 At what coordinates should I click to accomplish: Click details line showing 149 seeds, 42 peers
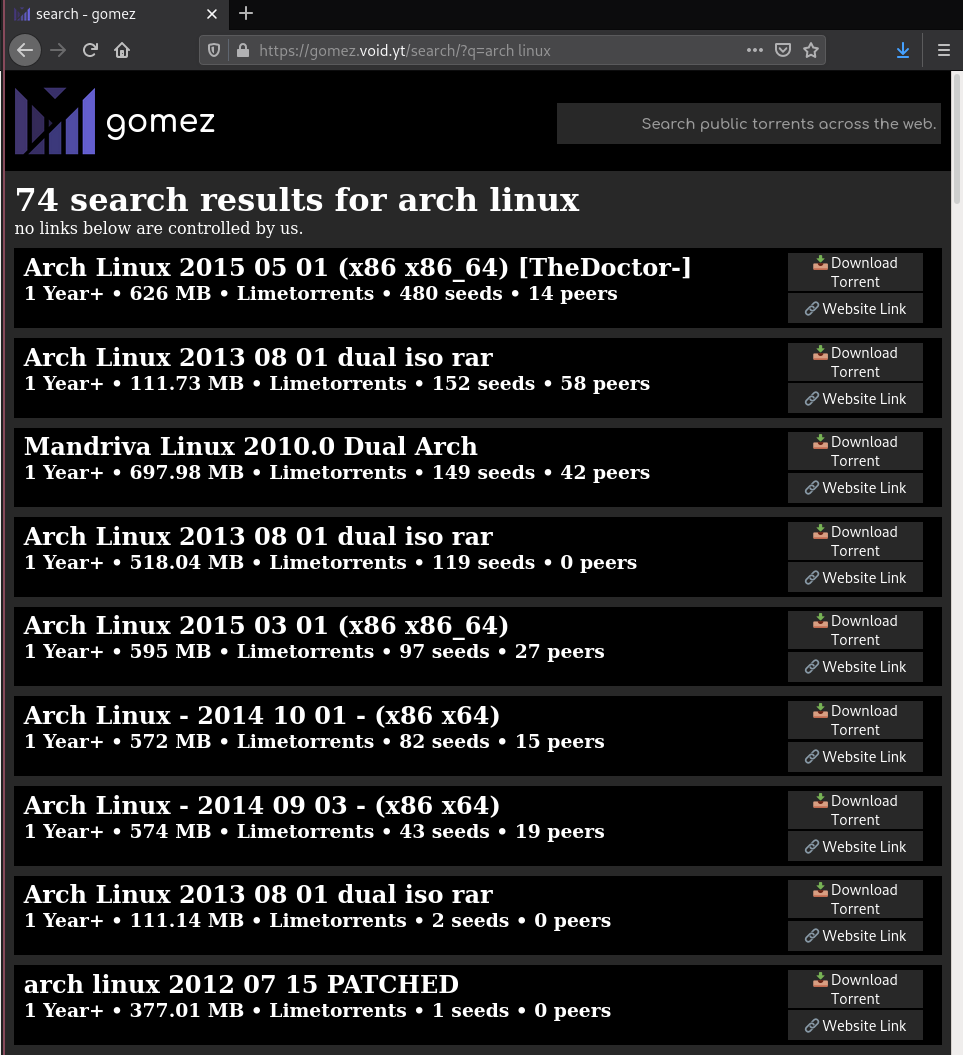coord(336,472)
